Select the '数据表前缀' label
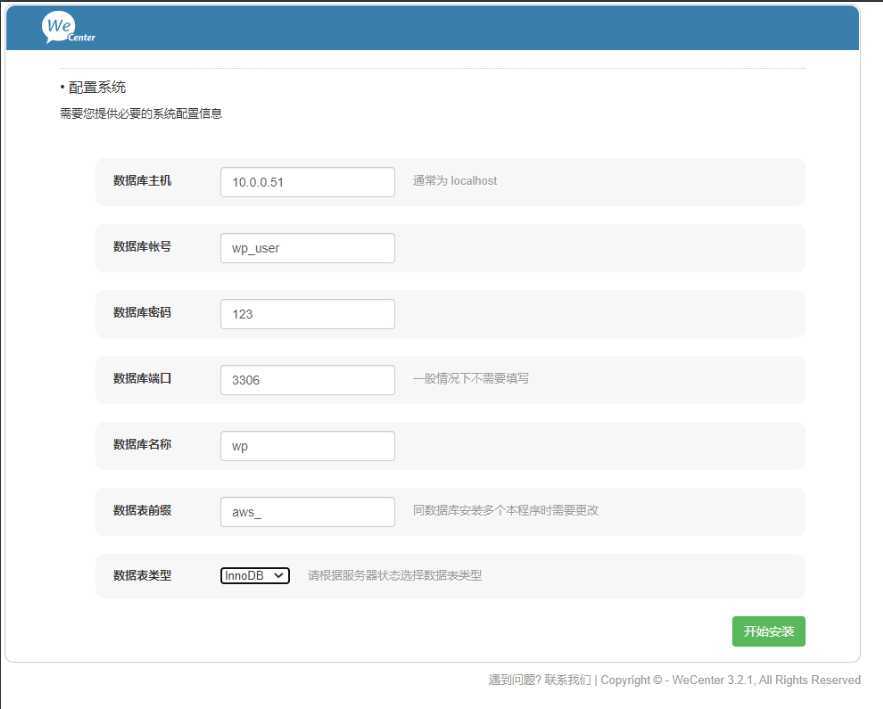This screenshot has width=883, height=709. coord(142,510)
